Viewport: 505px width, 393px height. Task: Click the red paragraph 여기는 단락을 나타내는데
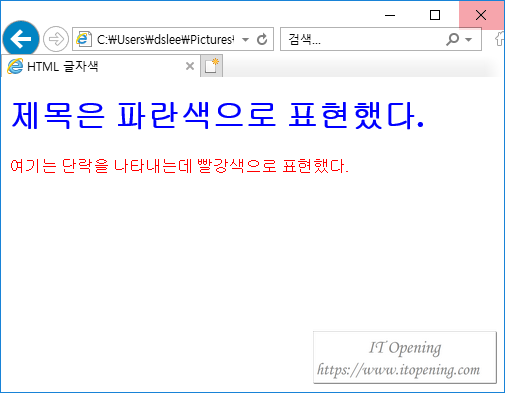pyautogui.click(x=101, y=166)
